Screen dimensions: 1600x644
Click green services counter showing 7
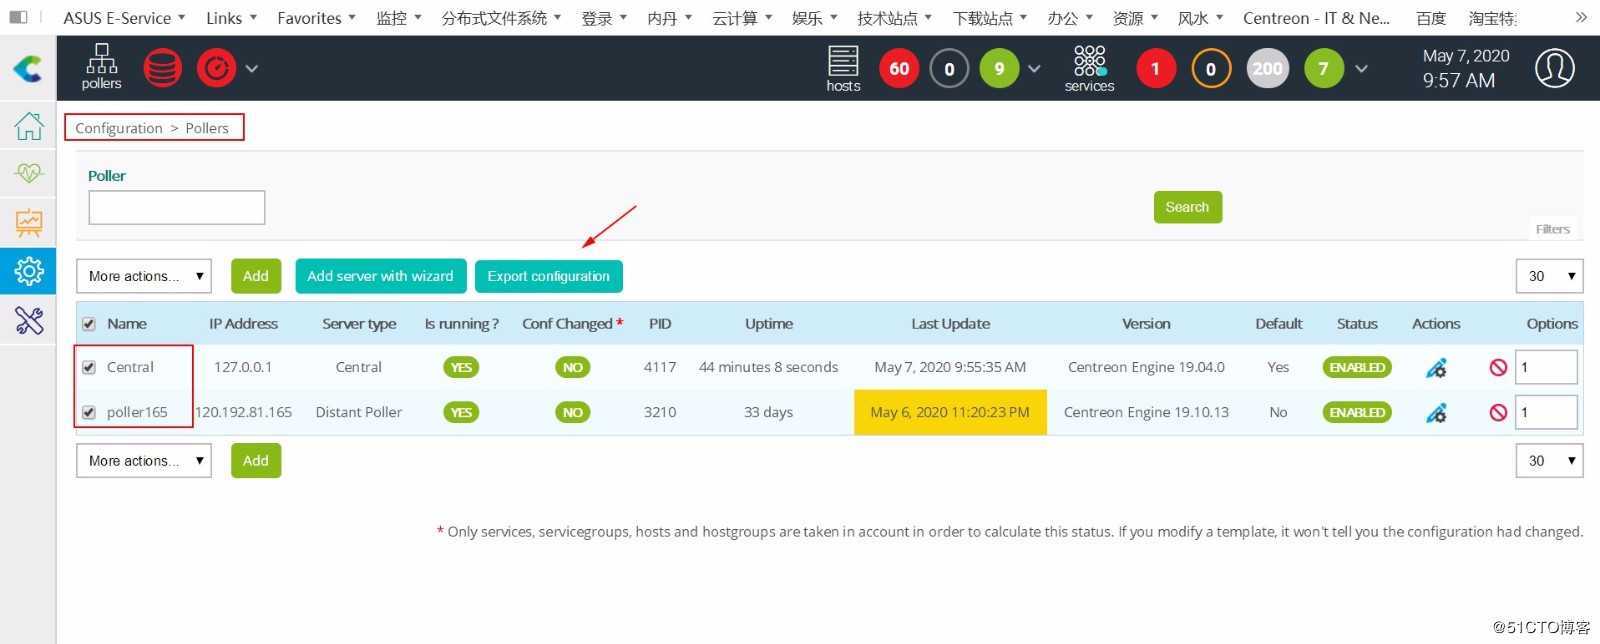tap(1323, 68)
